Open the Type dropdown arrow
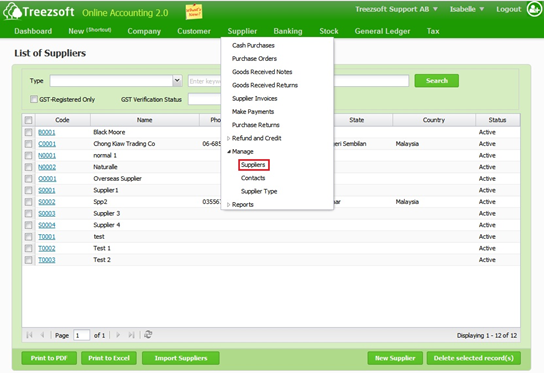 point(177,80)
